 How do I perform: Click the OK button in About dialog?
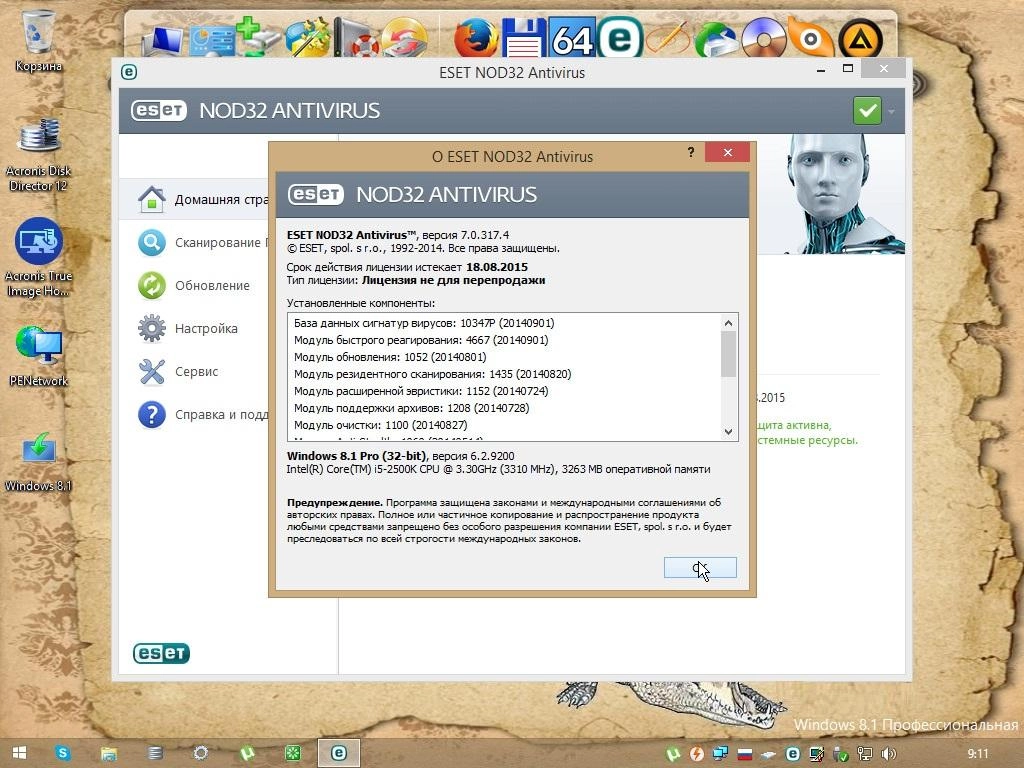click(700, 568)
